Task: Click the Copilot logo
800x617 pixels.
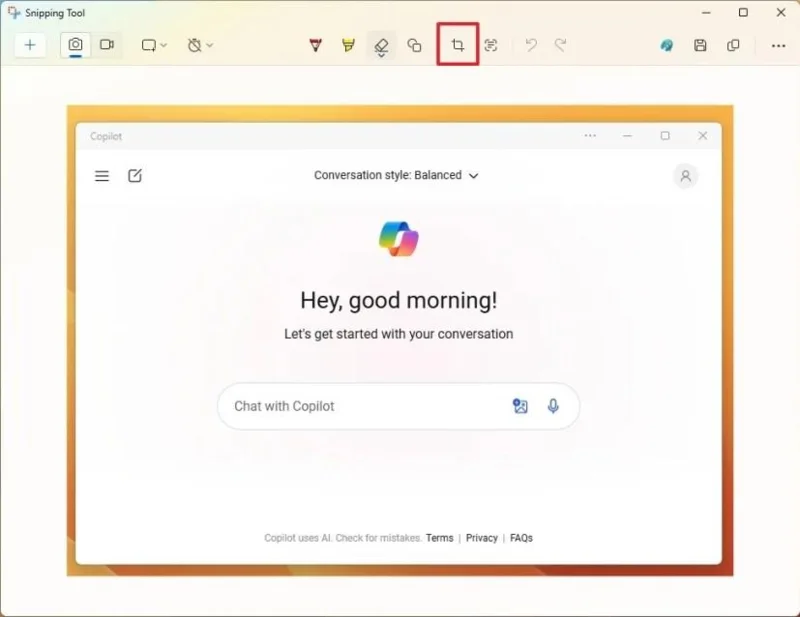Action: click(399, 239)
